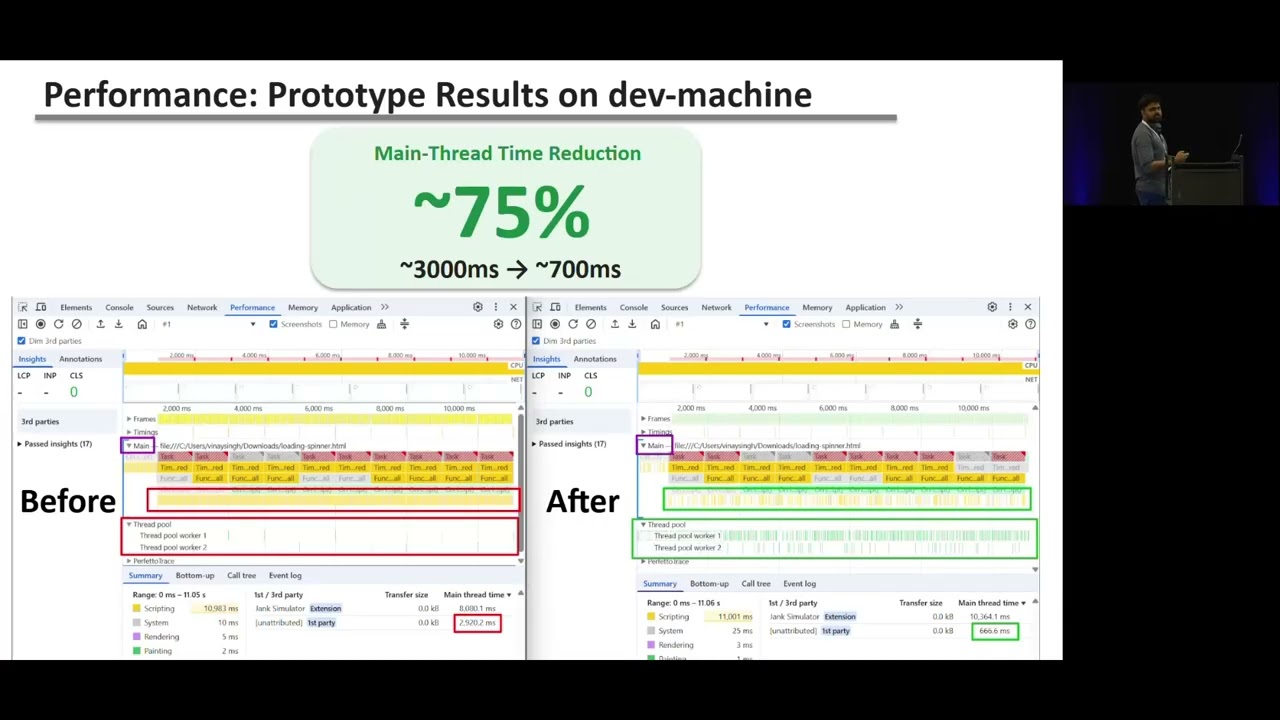The height and width of the screenshot is (720, 1280).
Task: Click home icon in After panel
Action: click(x=655, y=324)
